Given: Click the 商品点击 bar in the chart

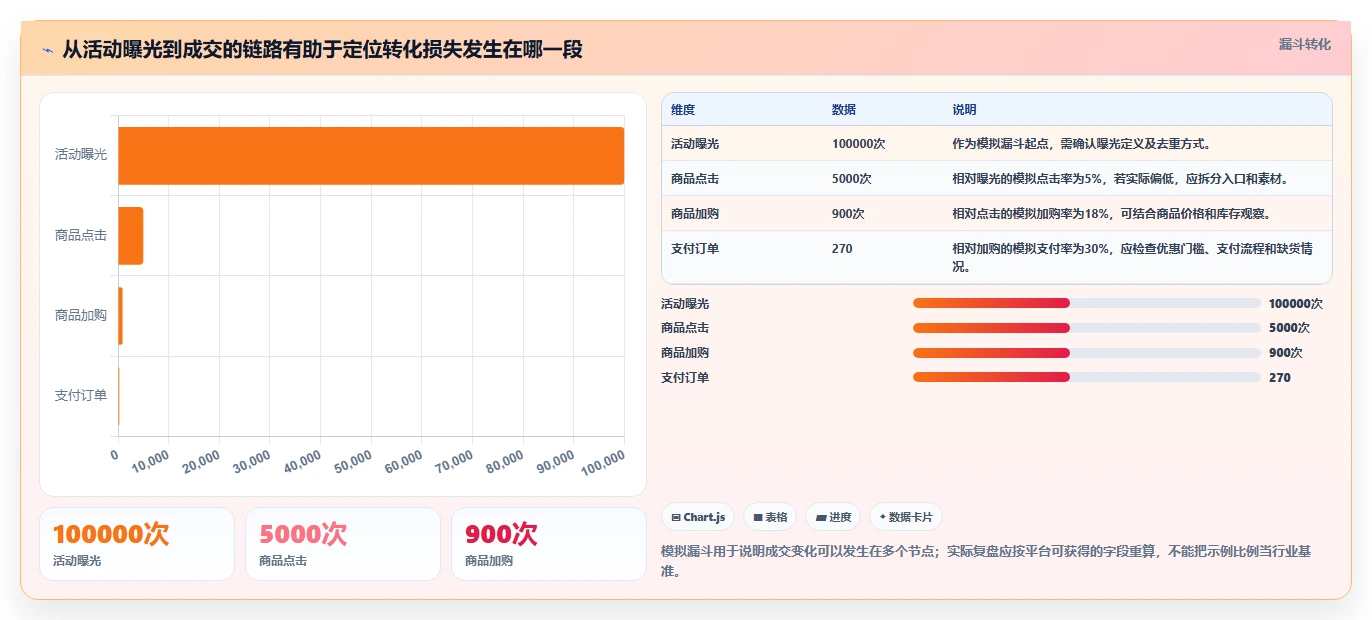Looking at the screenshot, I should [131, 236].
